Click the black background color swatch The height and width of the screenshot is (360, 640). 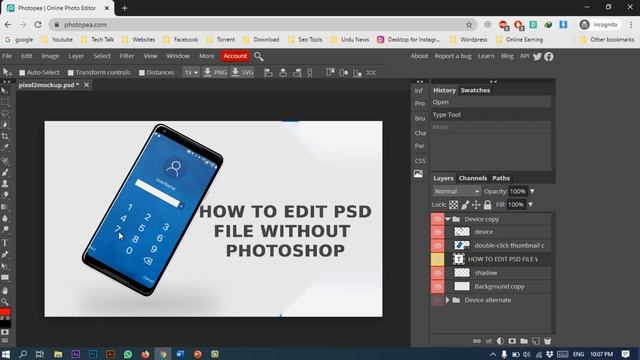click(5, 324)
